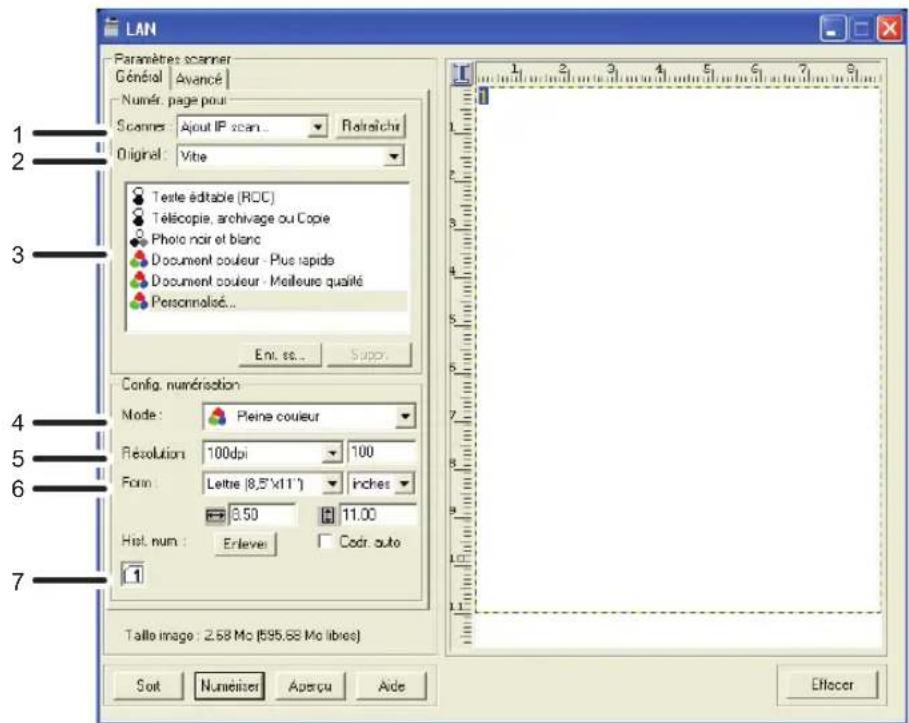Click the Pleine couleur mode icon
Image resolution: width=909 pixels, height=723 pixels.
point(217,416)
